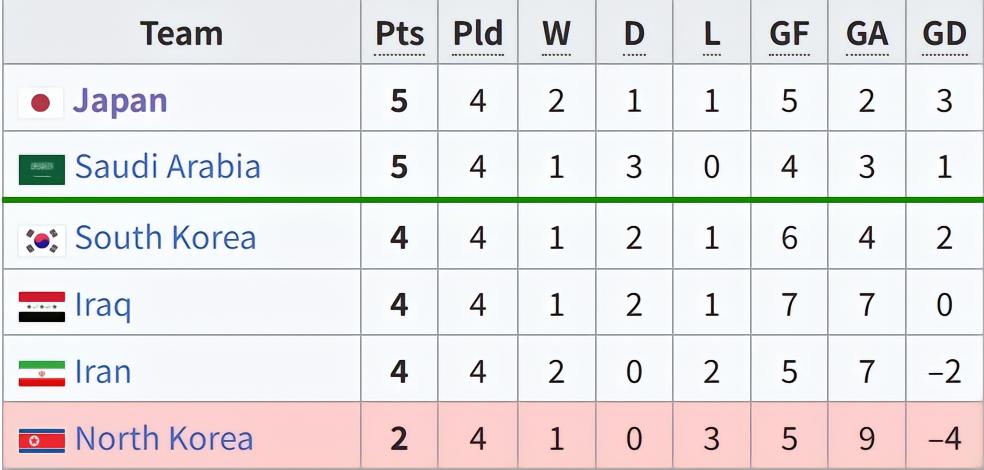Click the North Korea flag icon
Viewport: 984px width, 470px height.
(x=41, y=440)
